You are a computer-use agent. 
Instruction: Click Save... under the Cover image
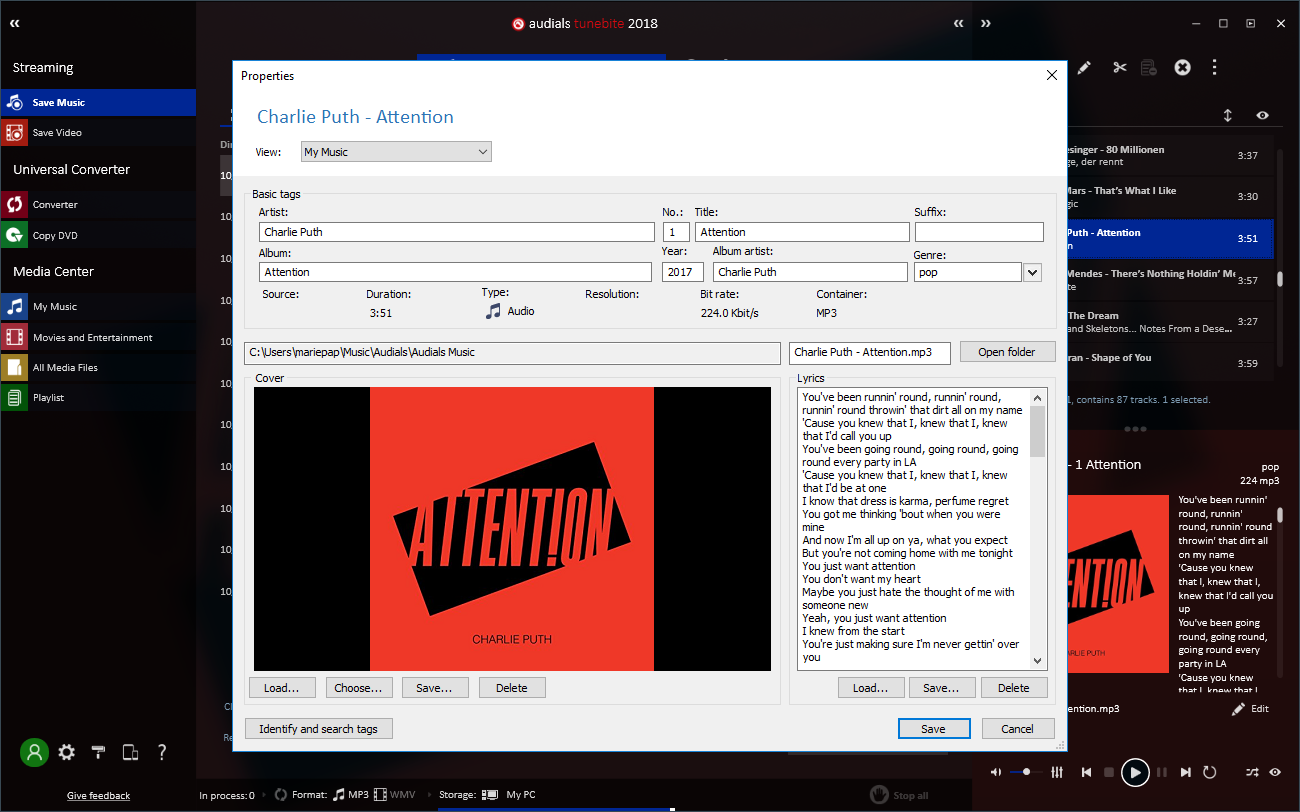pos(435,688)
